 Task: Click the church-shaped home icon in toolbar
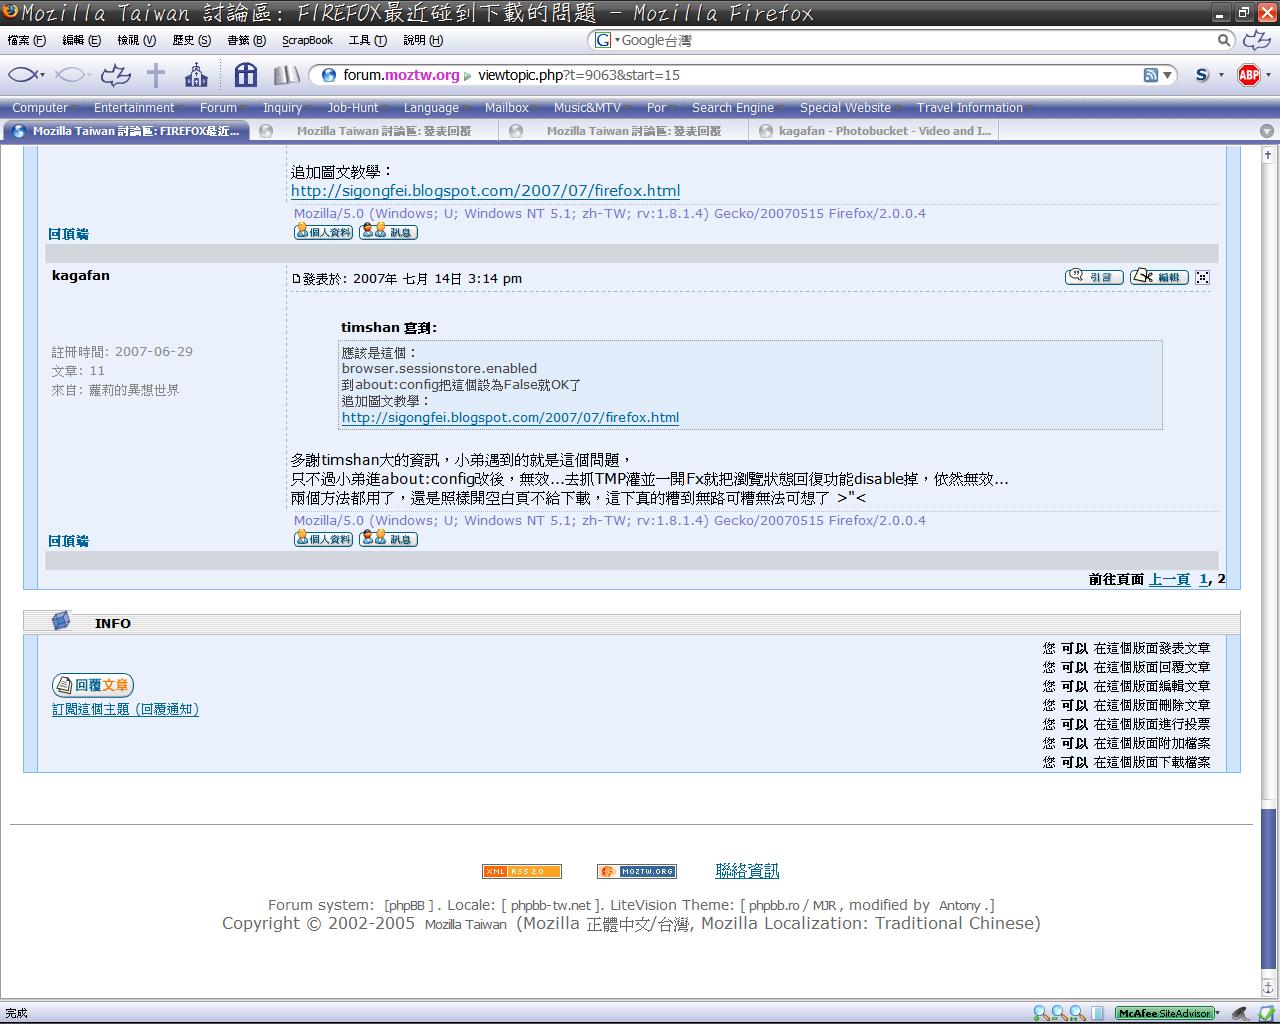coord(196,75)
